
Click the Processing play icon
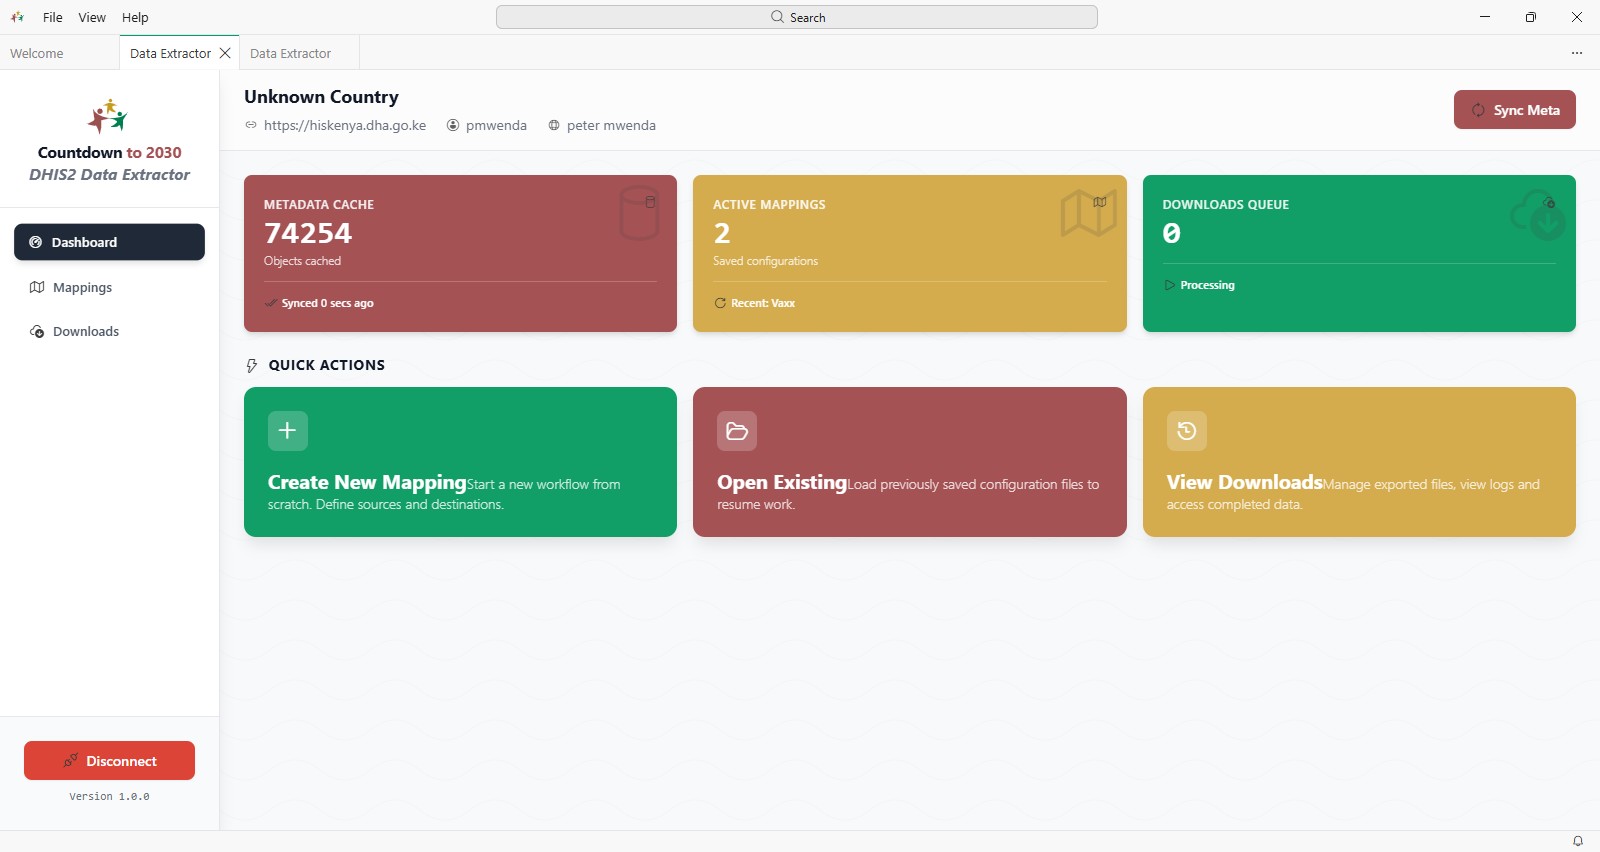pyautogui.click(x=1169, y=285)
